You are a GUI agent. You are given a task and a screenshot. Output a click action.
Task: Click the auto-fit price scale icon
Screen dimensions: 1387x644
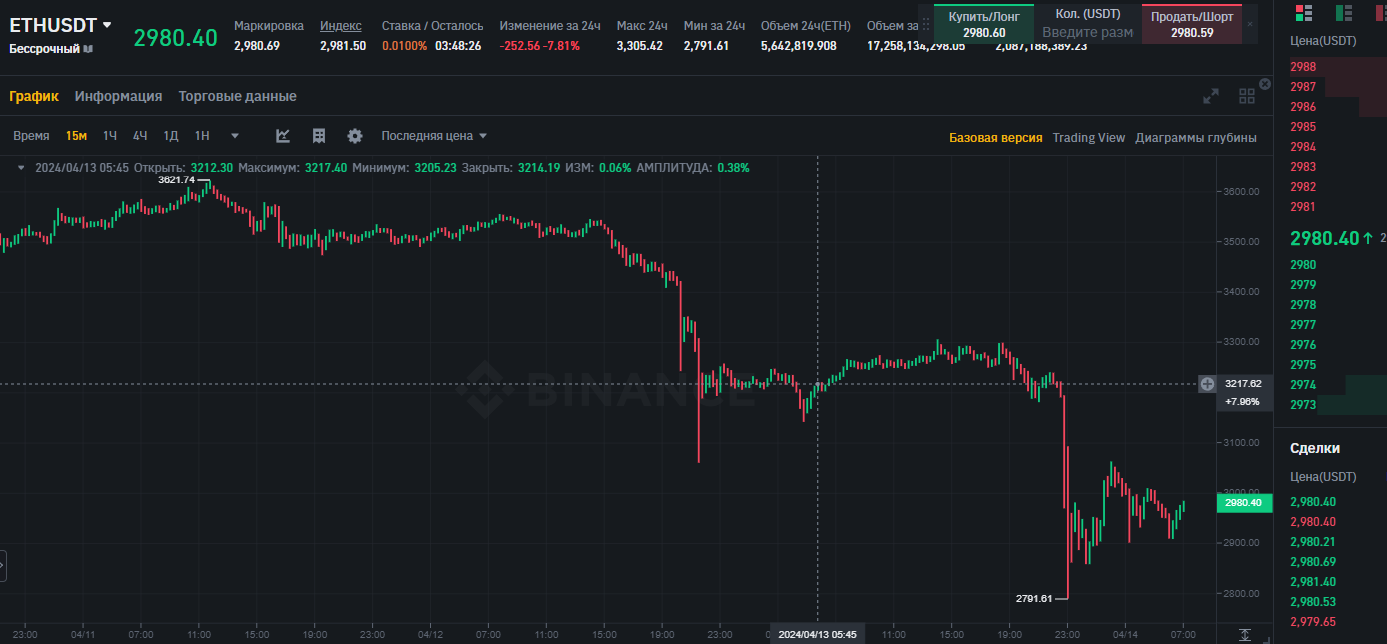(1245, 634)
